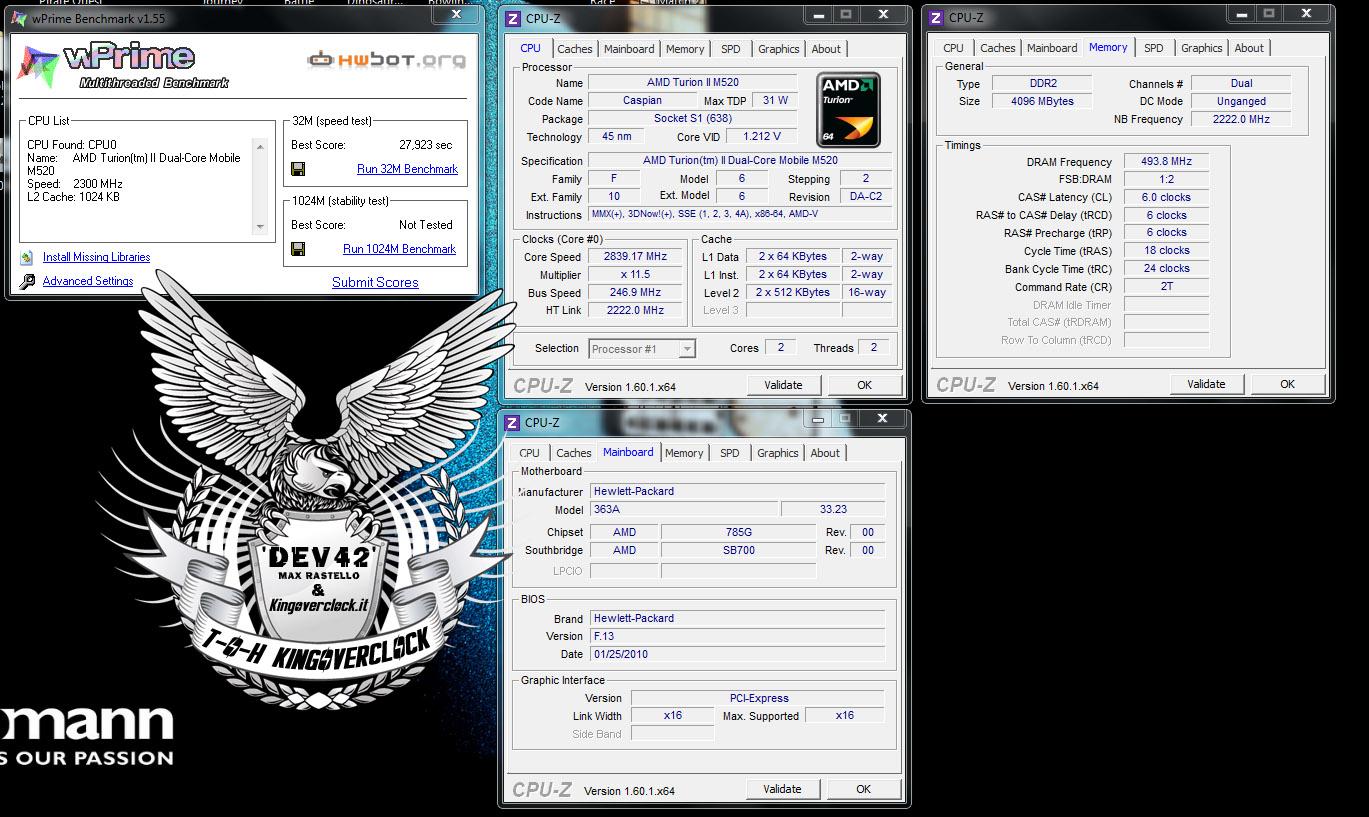The height and width of the screenshot is (817, 1369).
Task: Click the Core Speed 2839.17 MHz value
Action: point(635,256)
